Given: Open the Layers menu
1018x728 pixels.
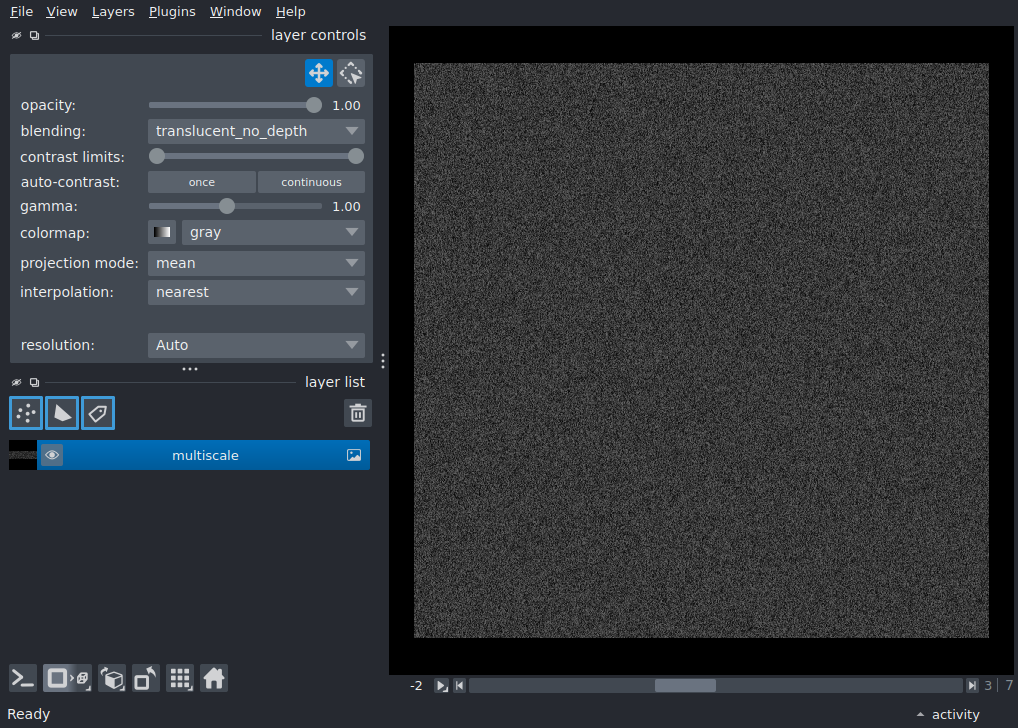Looking at the screenshot, I should (113, 12).
